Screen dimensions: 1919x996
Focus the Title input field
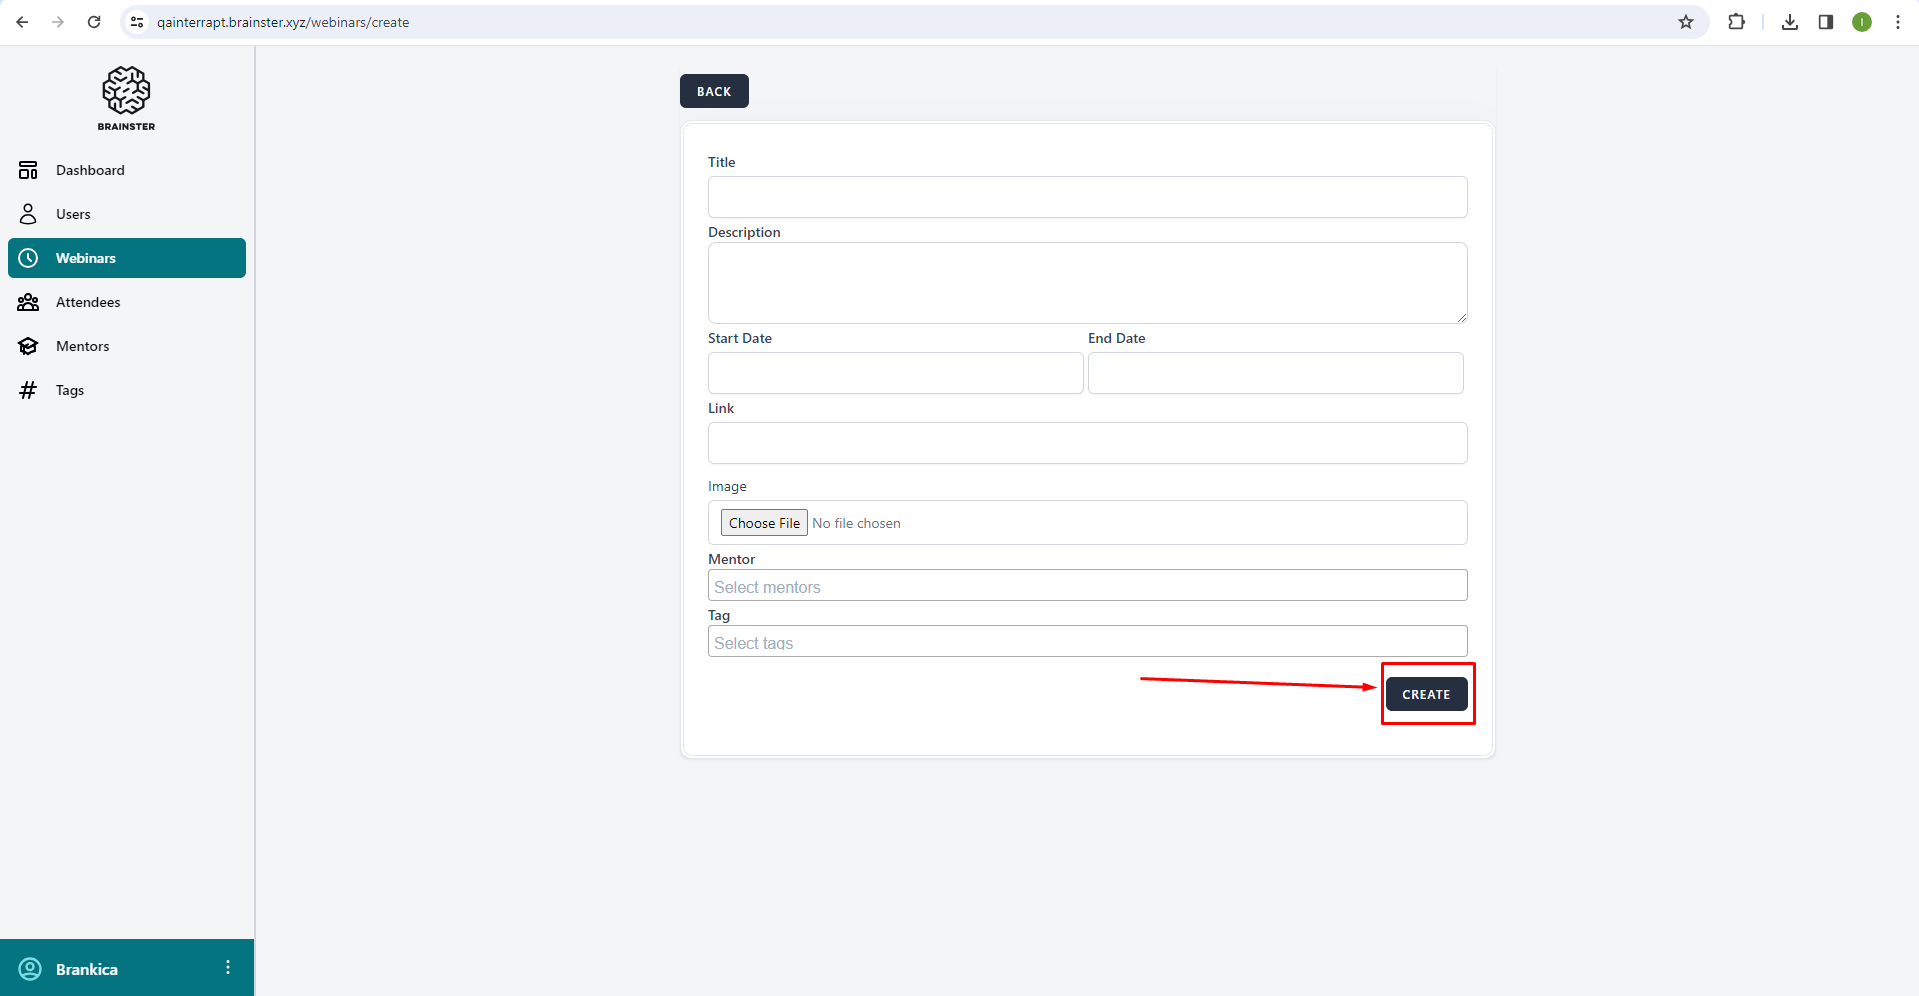point(1087,197)
